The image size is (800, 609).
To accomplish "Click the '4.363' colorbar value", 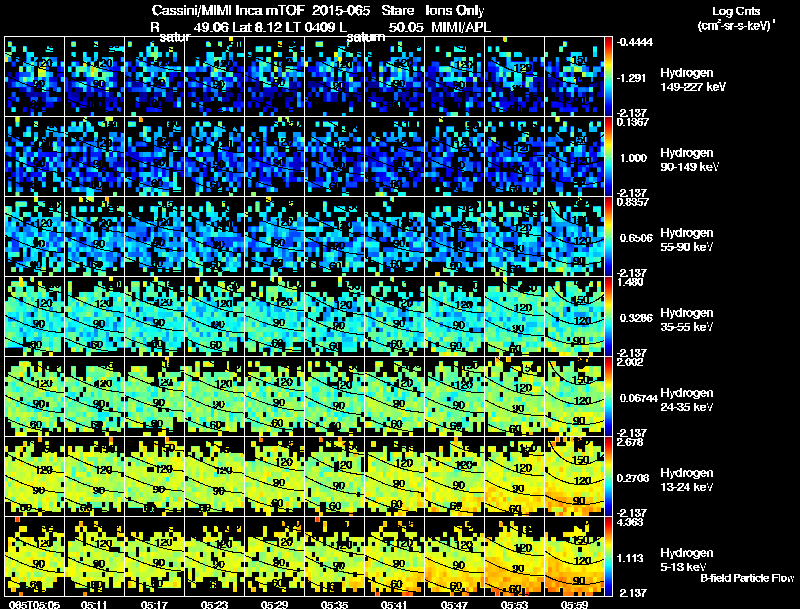I will [630, 523].
